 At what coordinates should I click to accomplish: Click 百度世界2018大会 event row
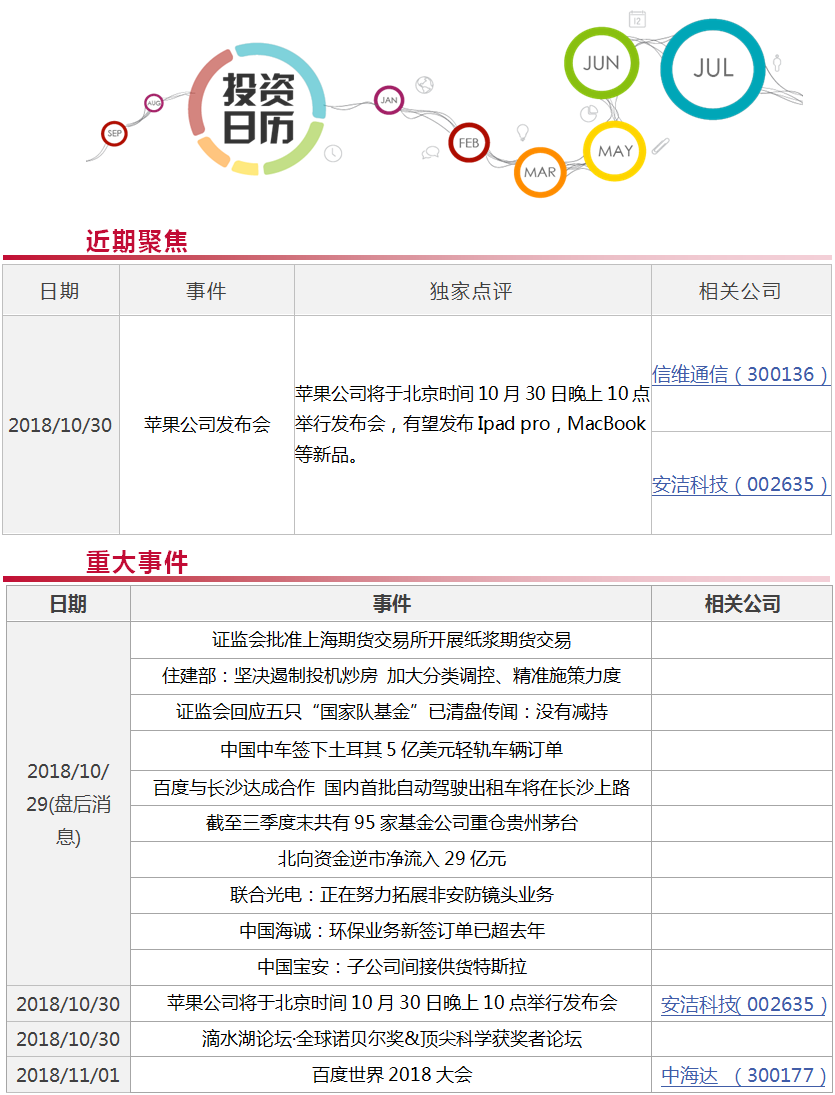point(391,1075)
